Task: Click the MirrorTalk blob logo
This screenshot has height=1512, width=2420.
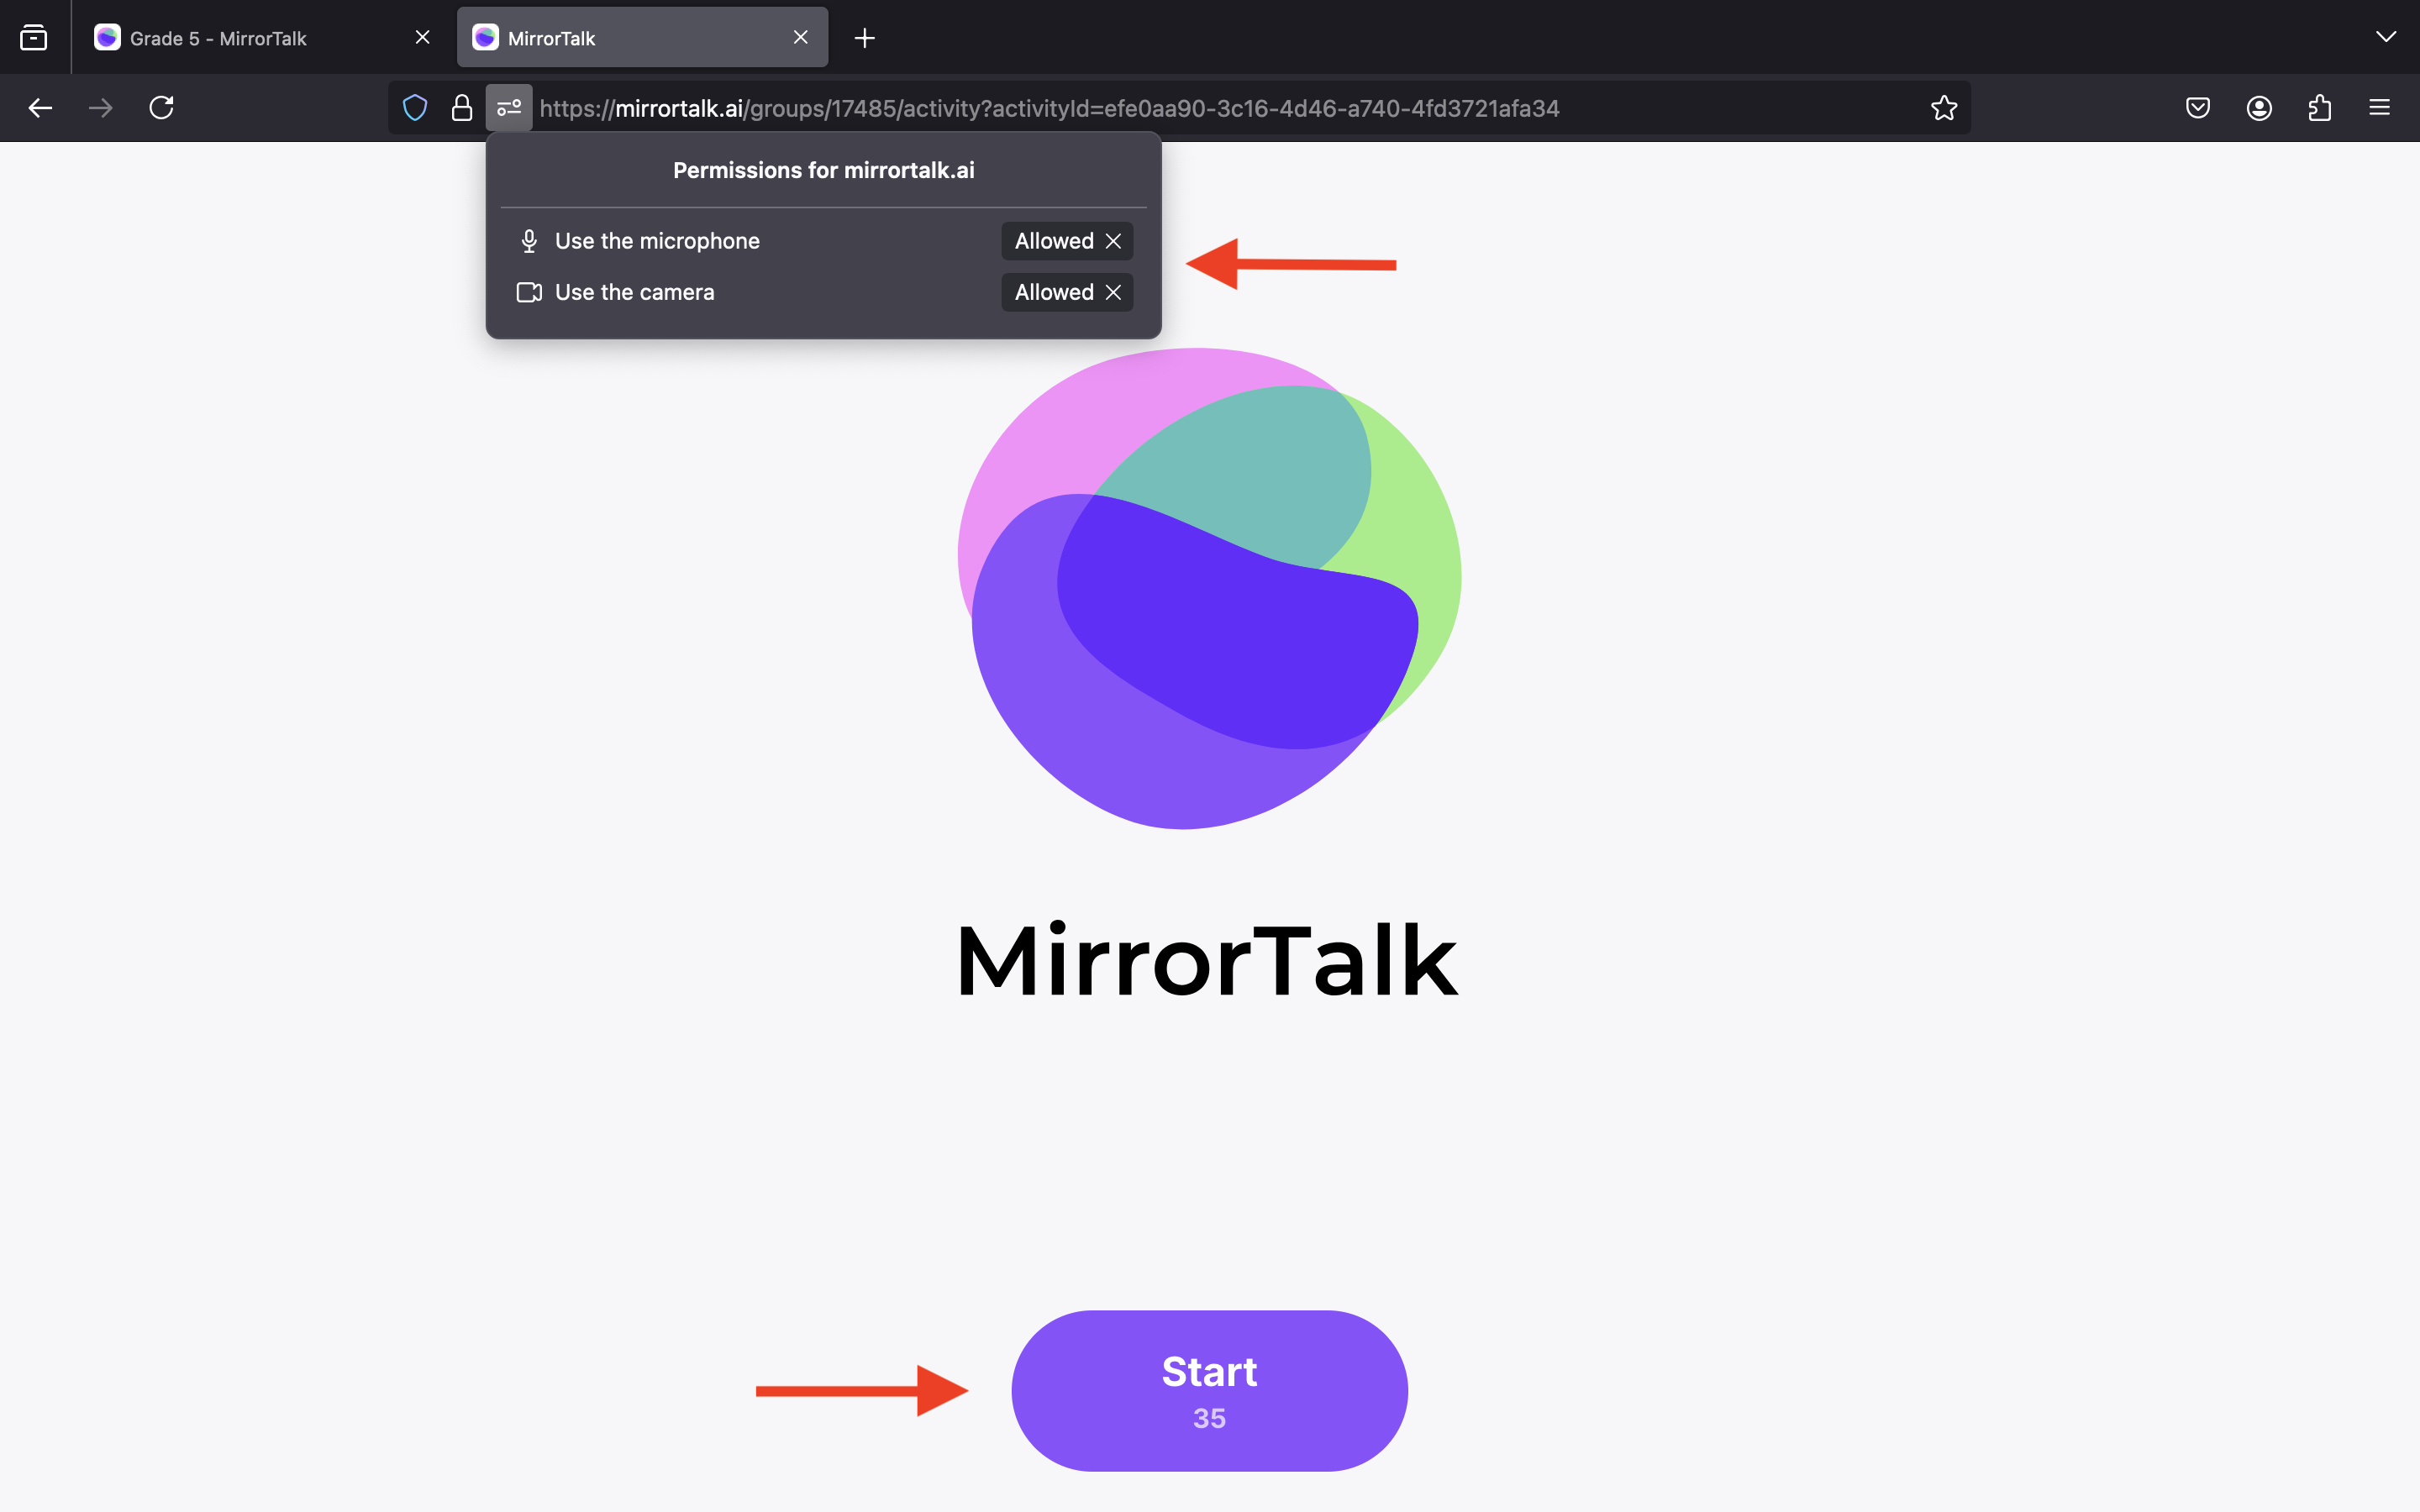Action: tap(1209, 588)
